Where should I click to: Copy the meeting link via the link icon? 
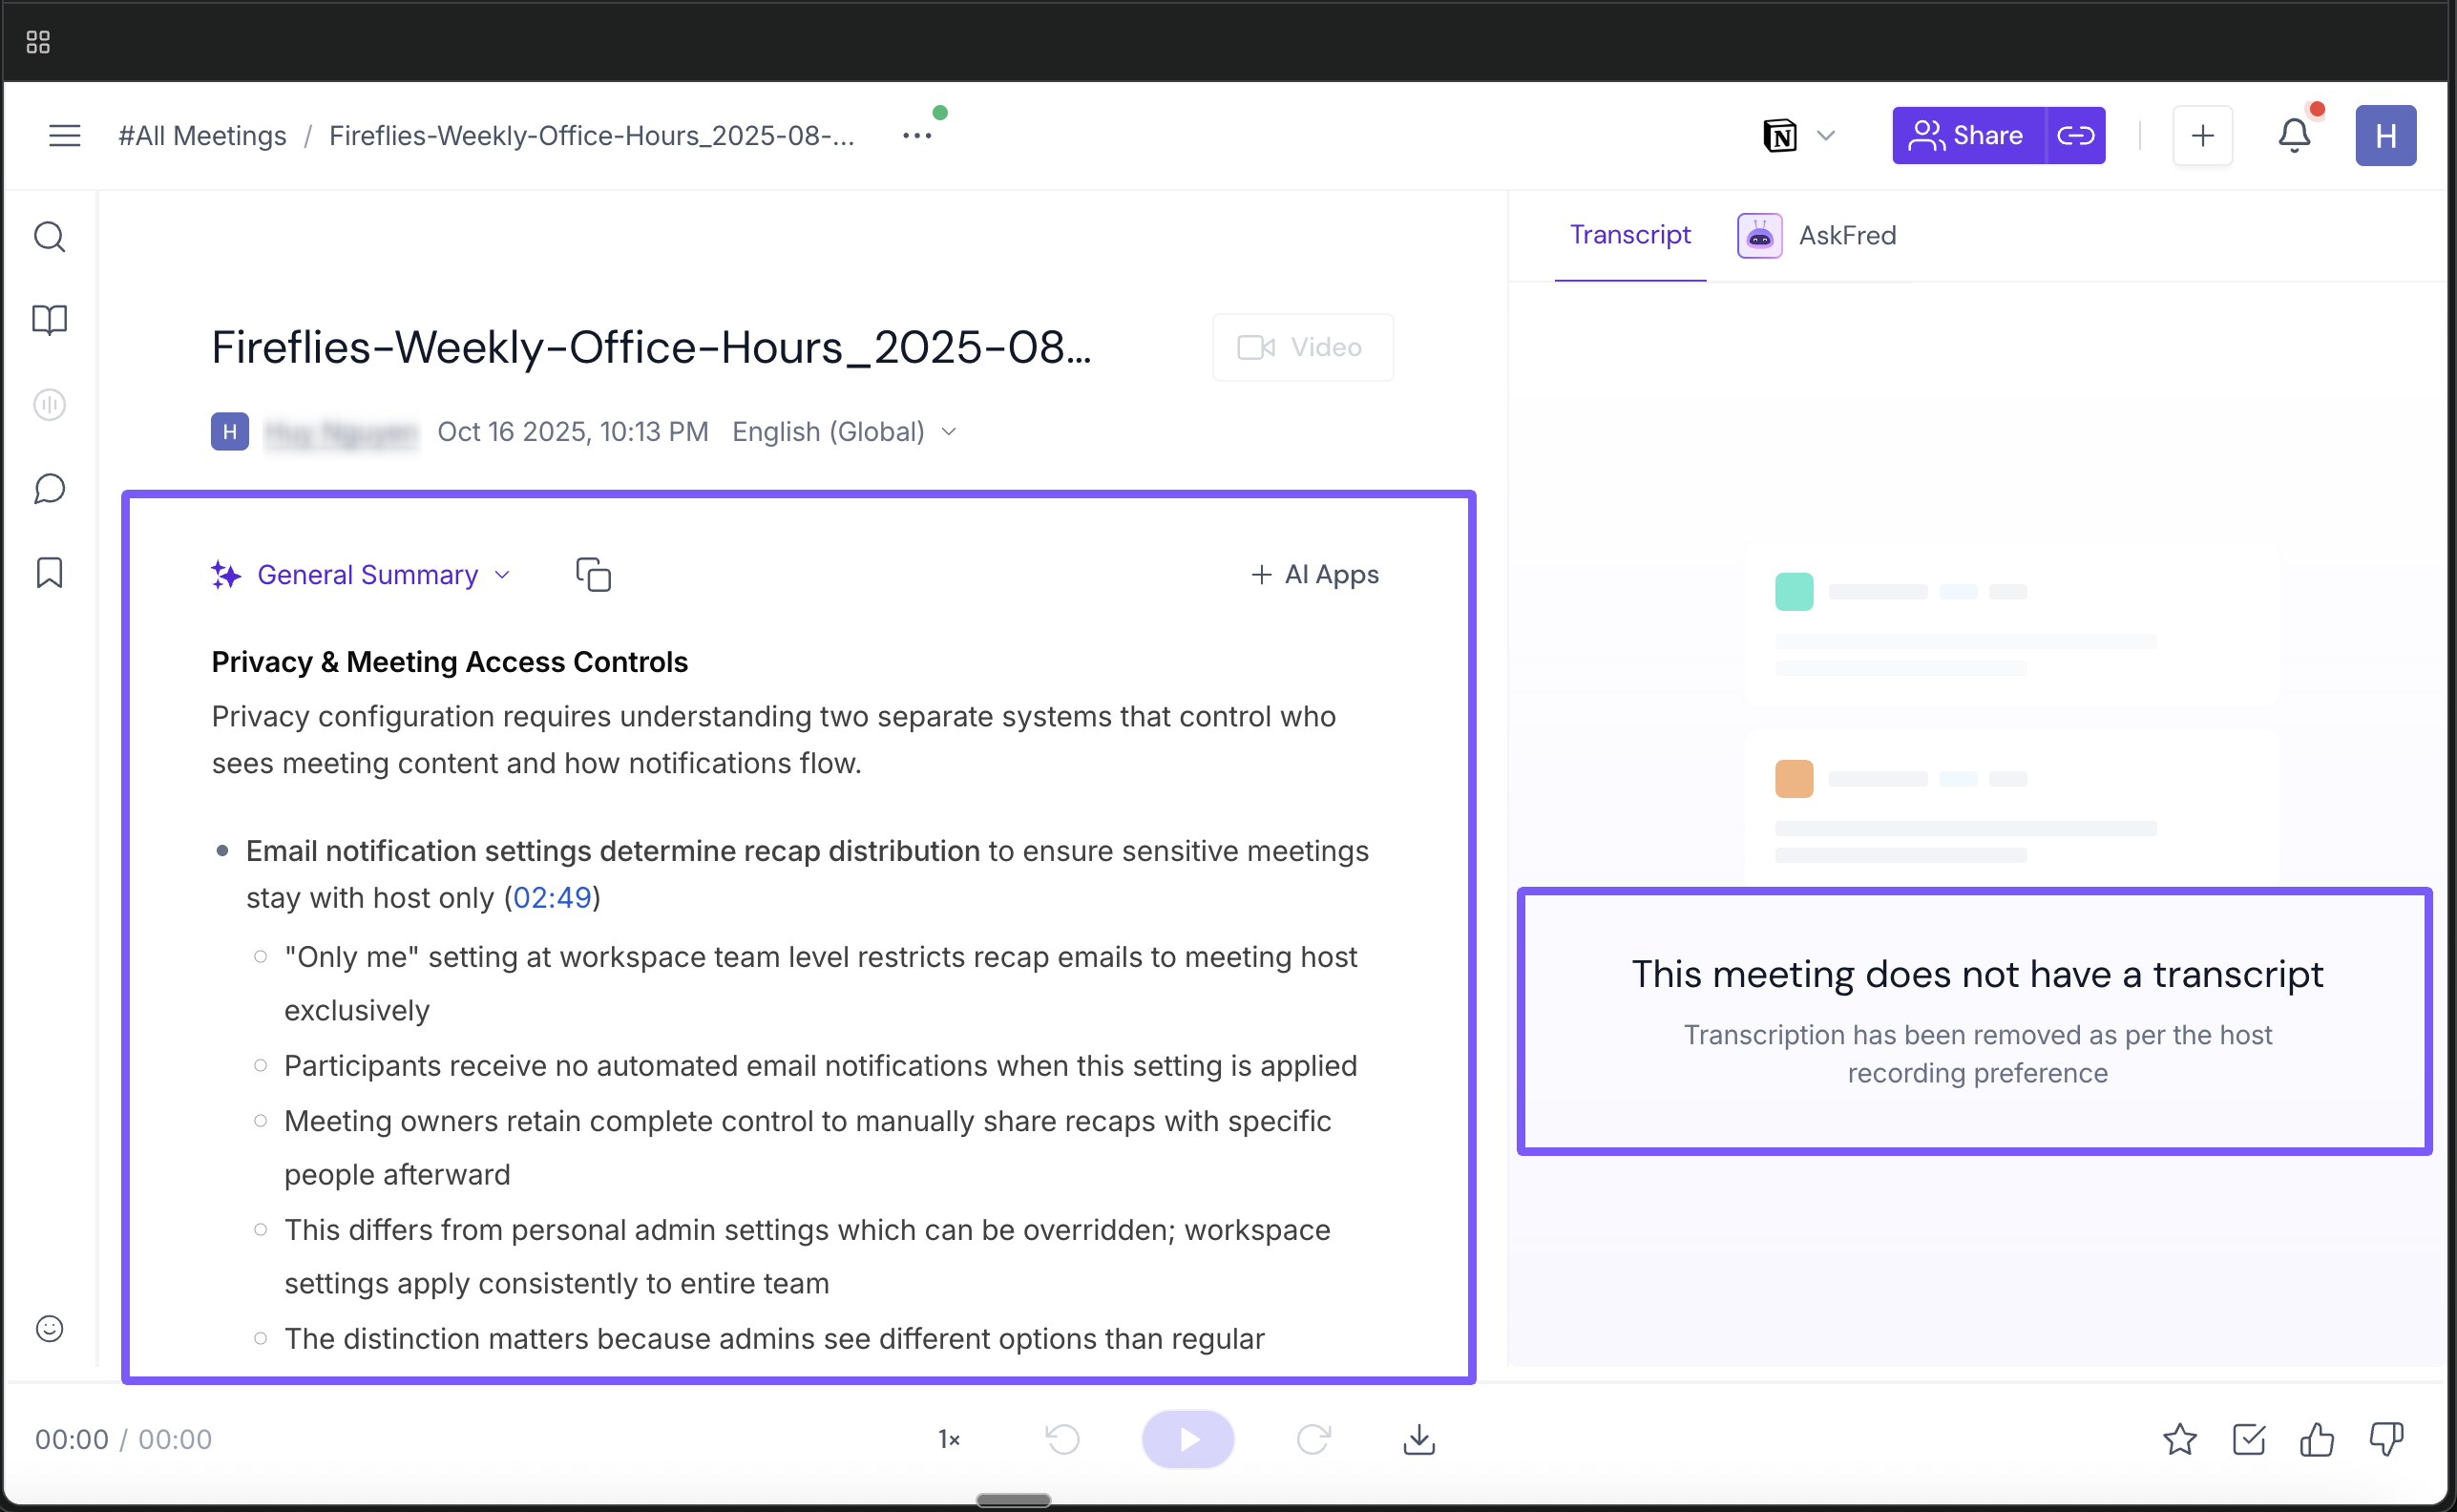tap(2076, 135)
